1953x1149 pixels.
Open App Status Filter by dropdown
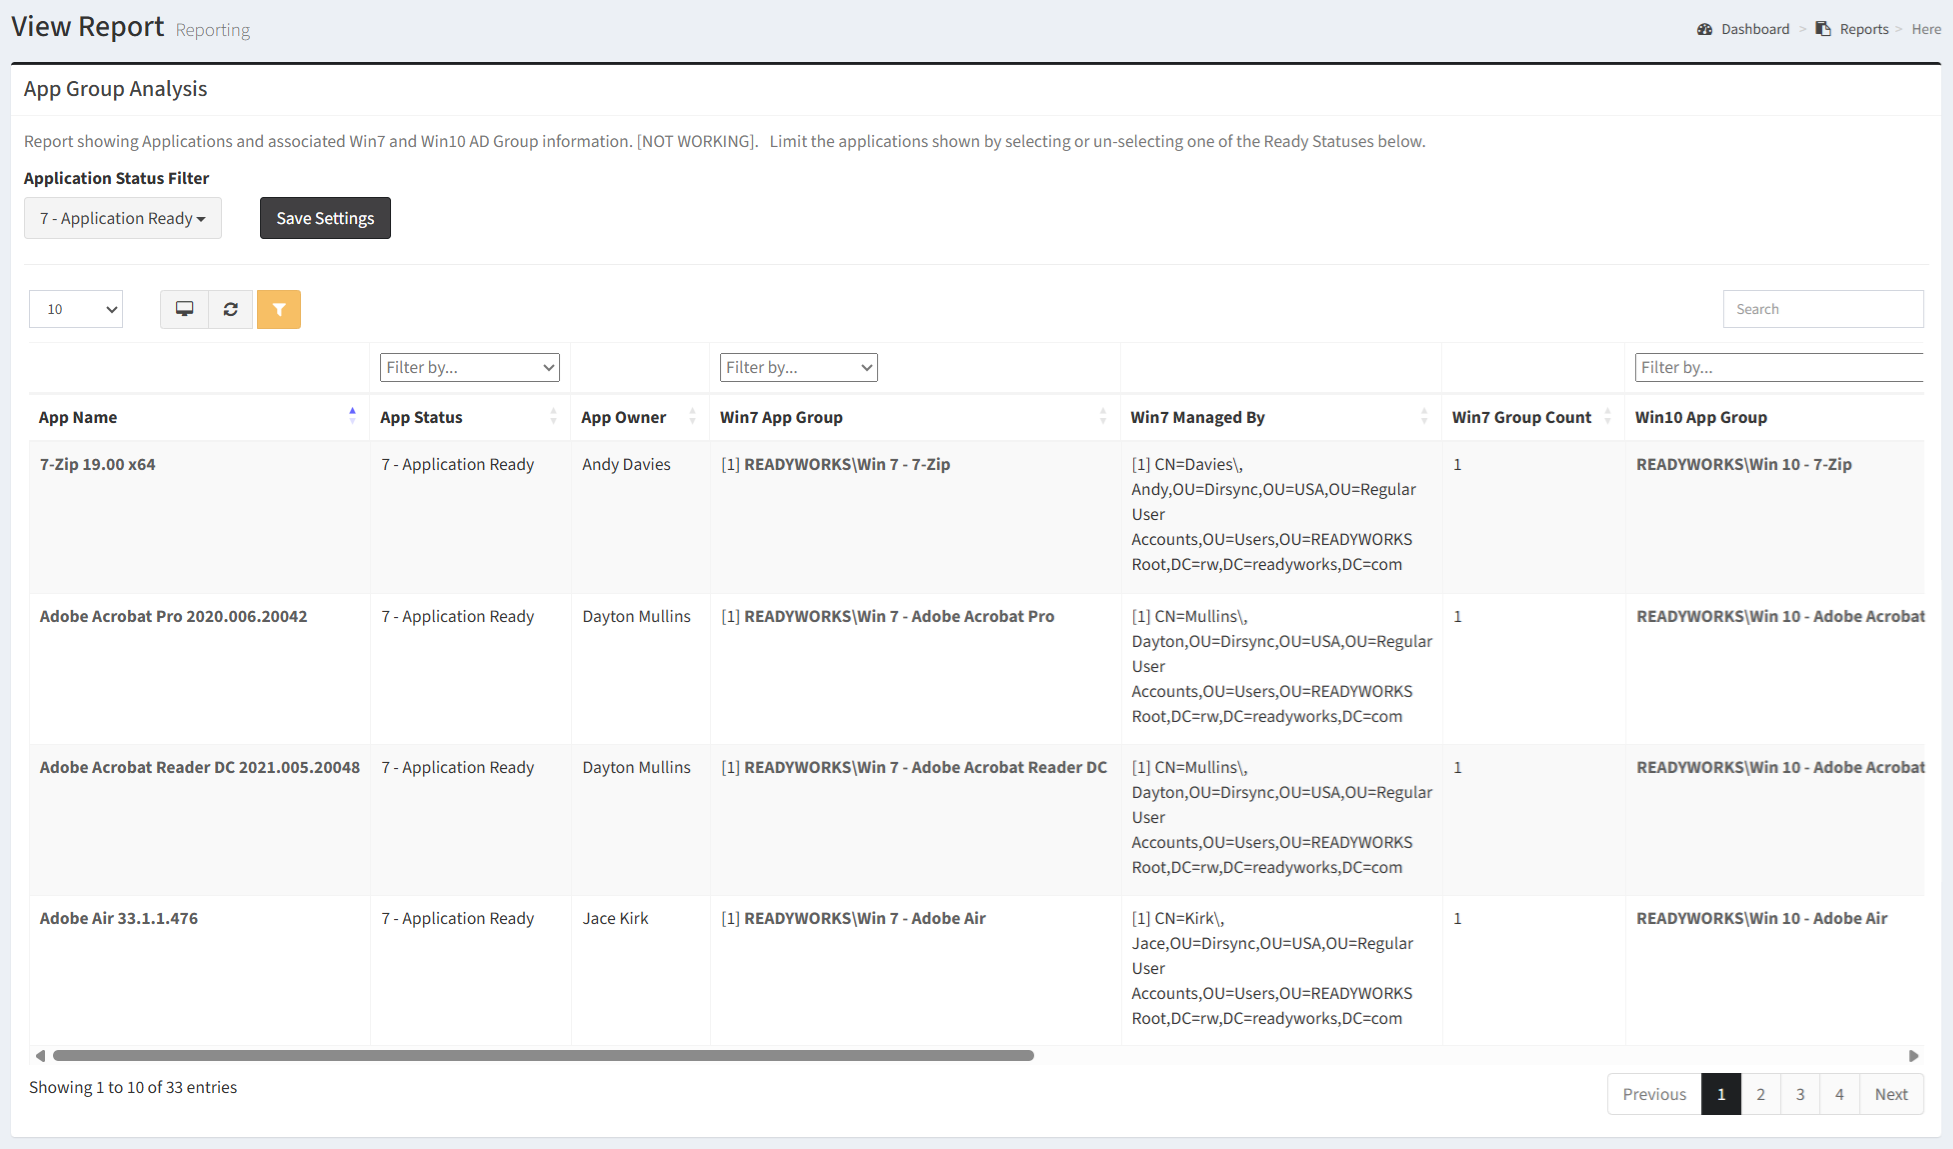[x=469, y=367]
